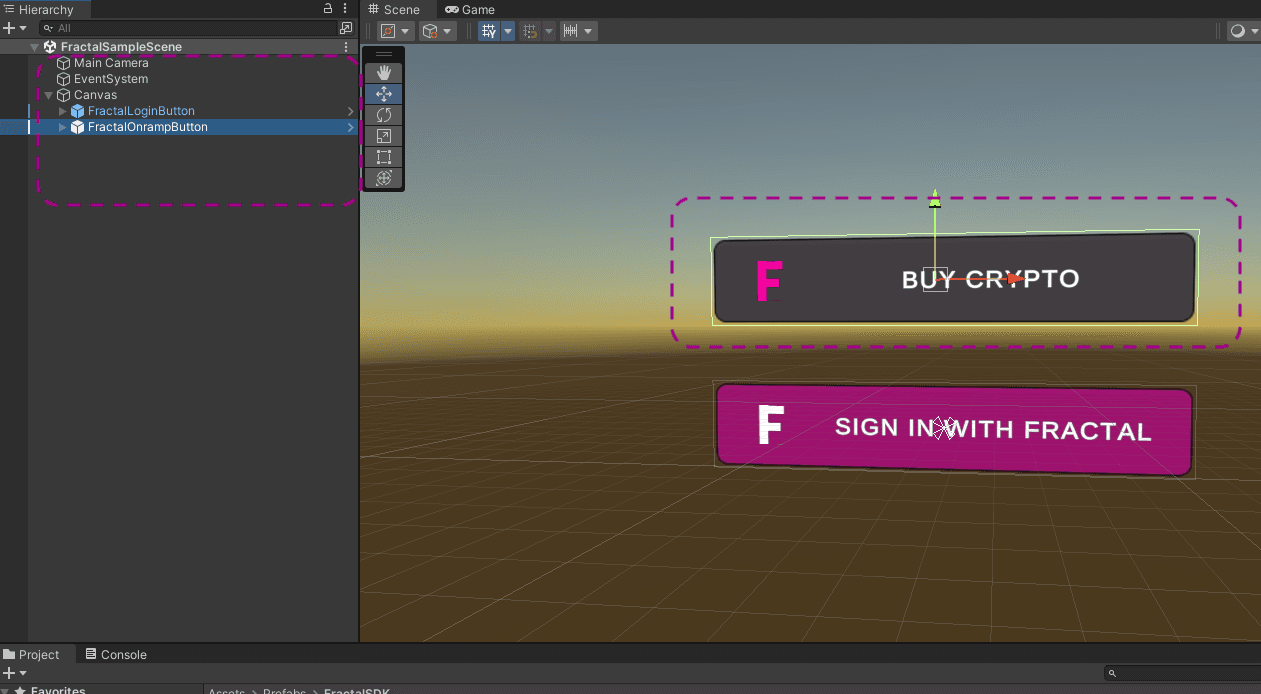This screenshot has height=694, width=1261.
Task: Expand FractalOnrampButton in hierarchy
Action: tap(62, 127)
